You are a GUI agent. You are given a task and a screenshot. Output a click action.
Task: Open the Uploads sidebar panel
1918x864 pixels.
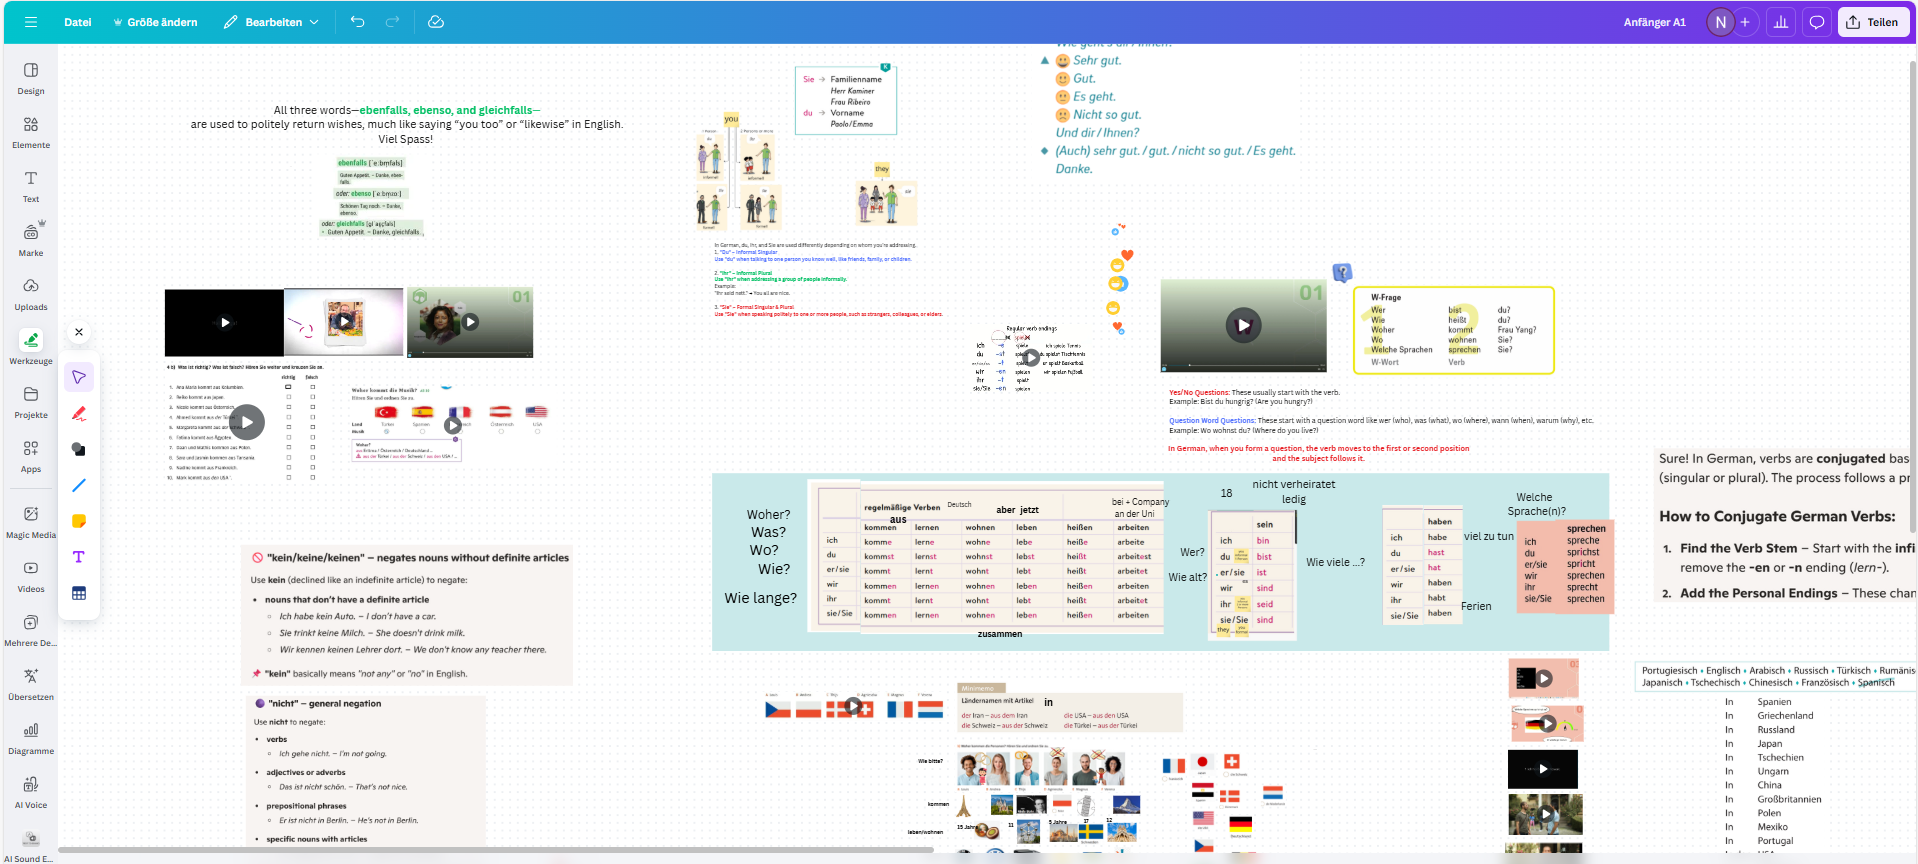(31, 293)
